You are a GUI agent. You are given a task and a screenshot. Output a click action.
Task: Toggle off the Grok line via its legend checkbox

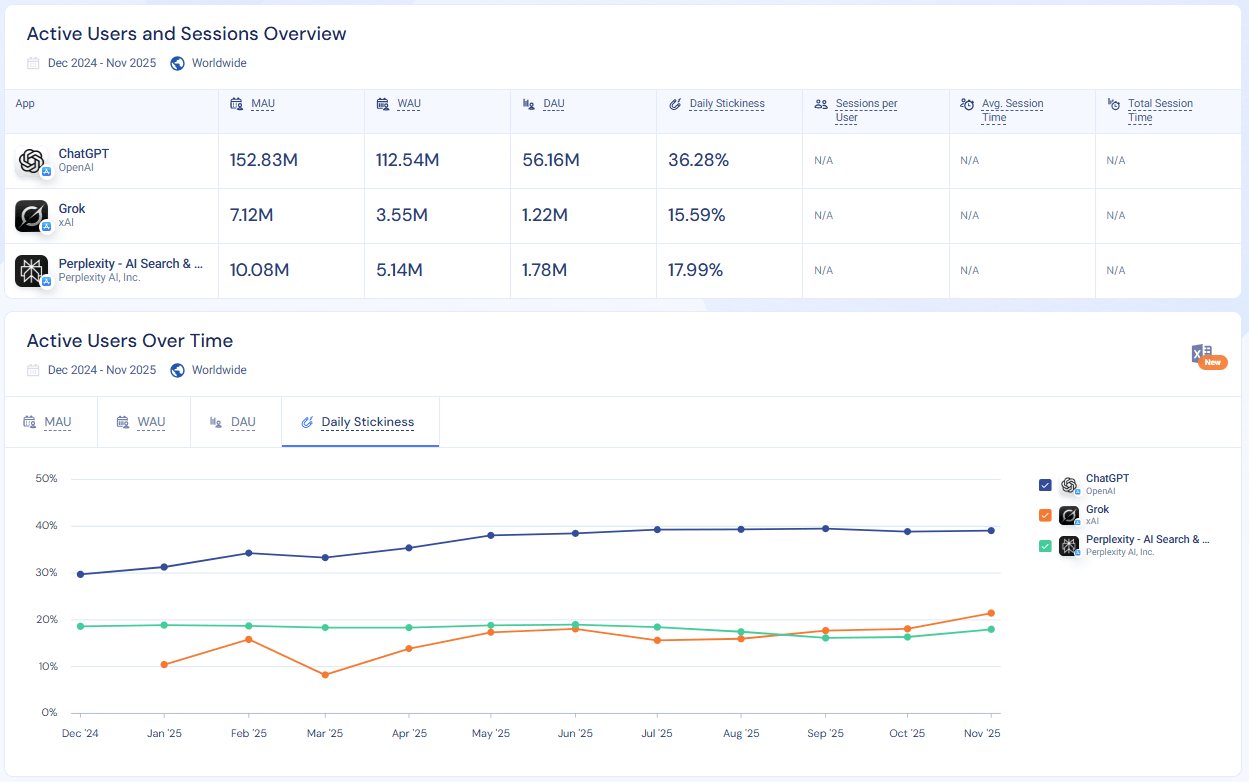tap(1045, 515)
